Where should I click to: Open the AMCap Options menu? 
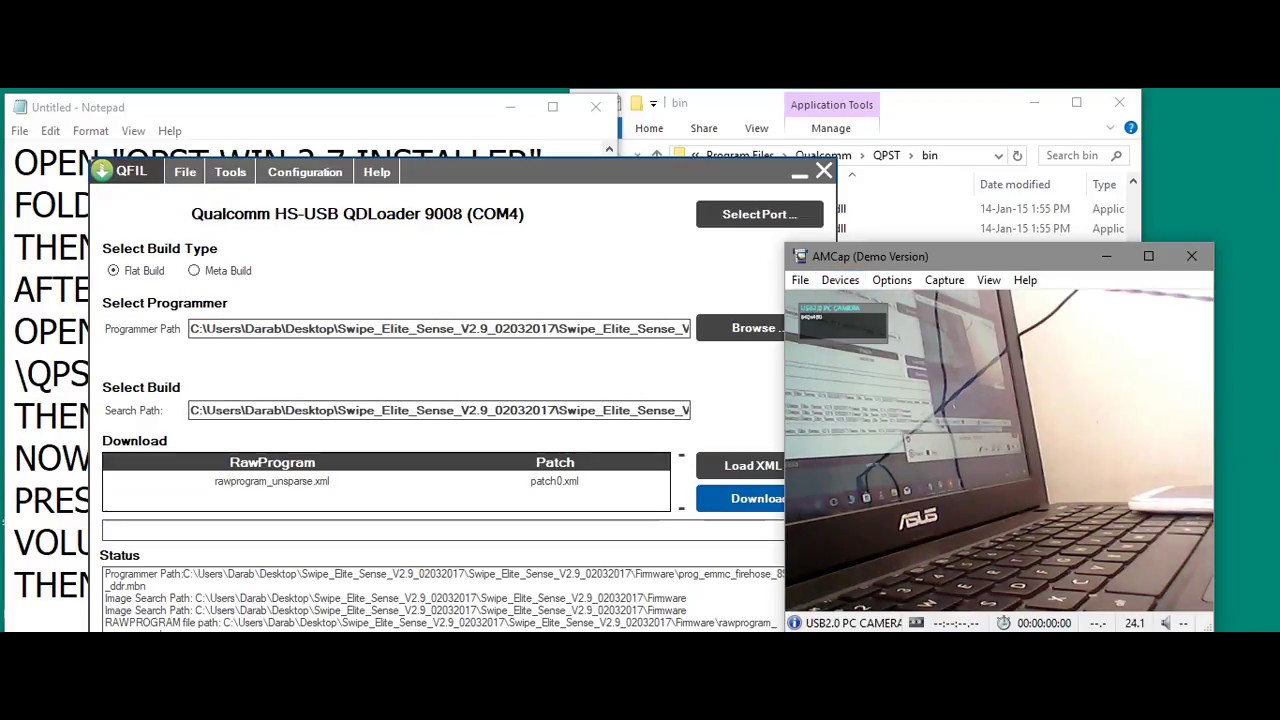892,280
